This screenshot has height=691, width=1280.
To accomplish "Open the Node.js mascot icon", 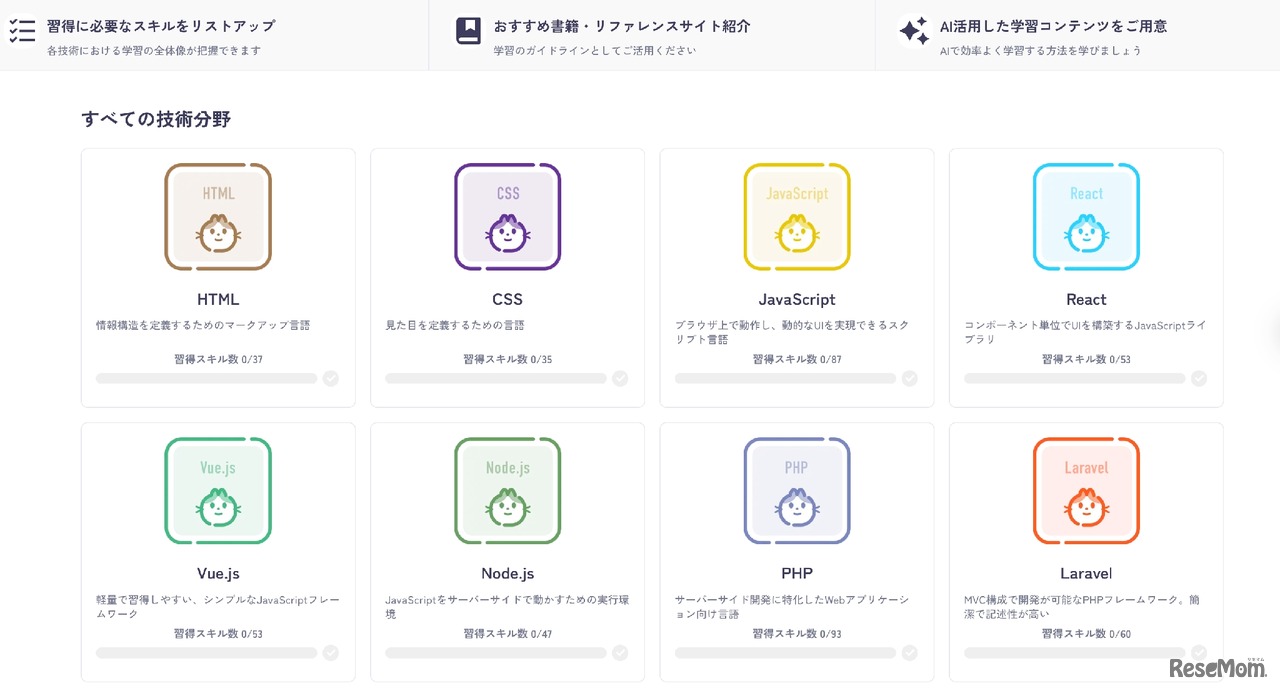I will coord(507,490).
